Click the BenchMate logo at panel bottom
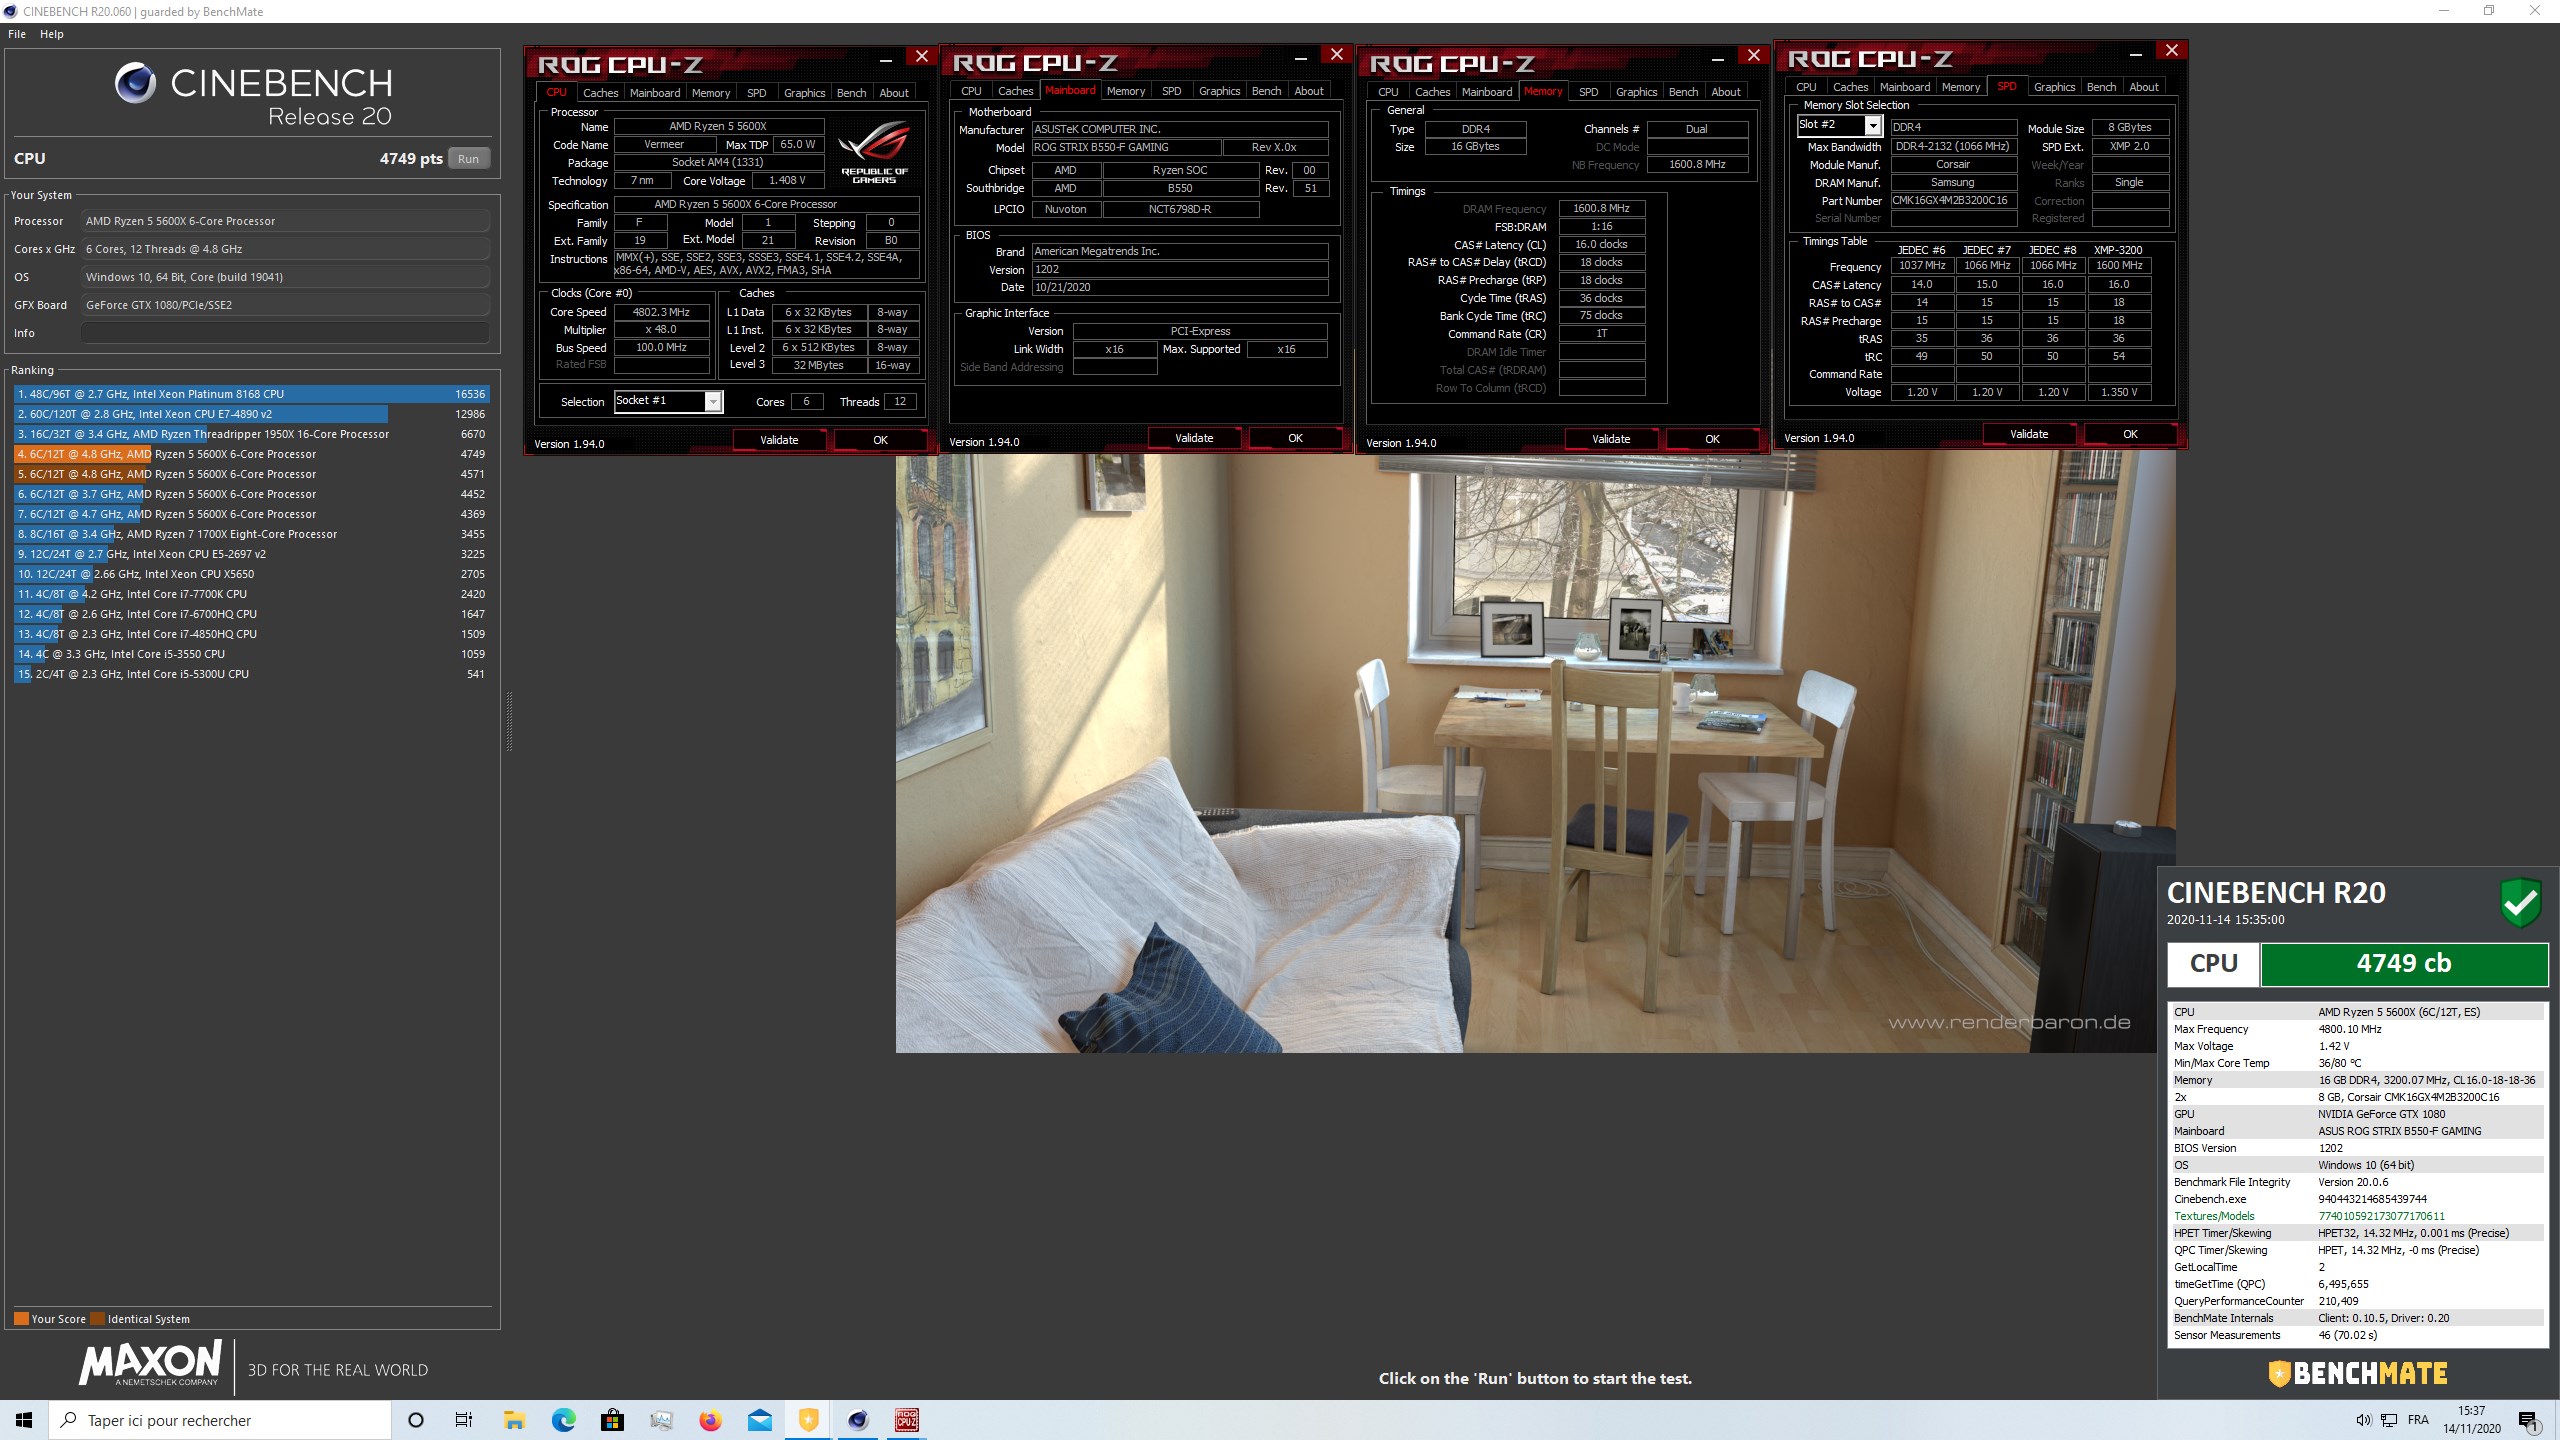2560x1440 pixels. click(2358, 1374)
